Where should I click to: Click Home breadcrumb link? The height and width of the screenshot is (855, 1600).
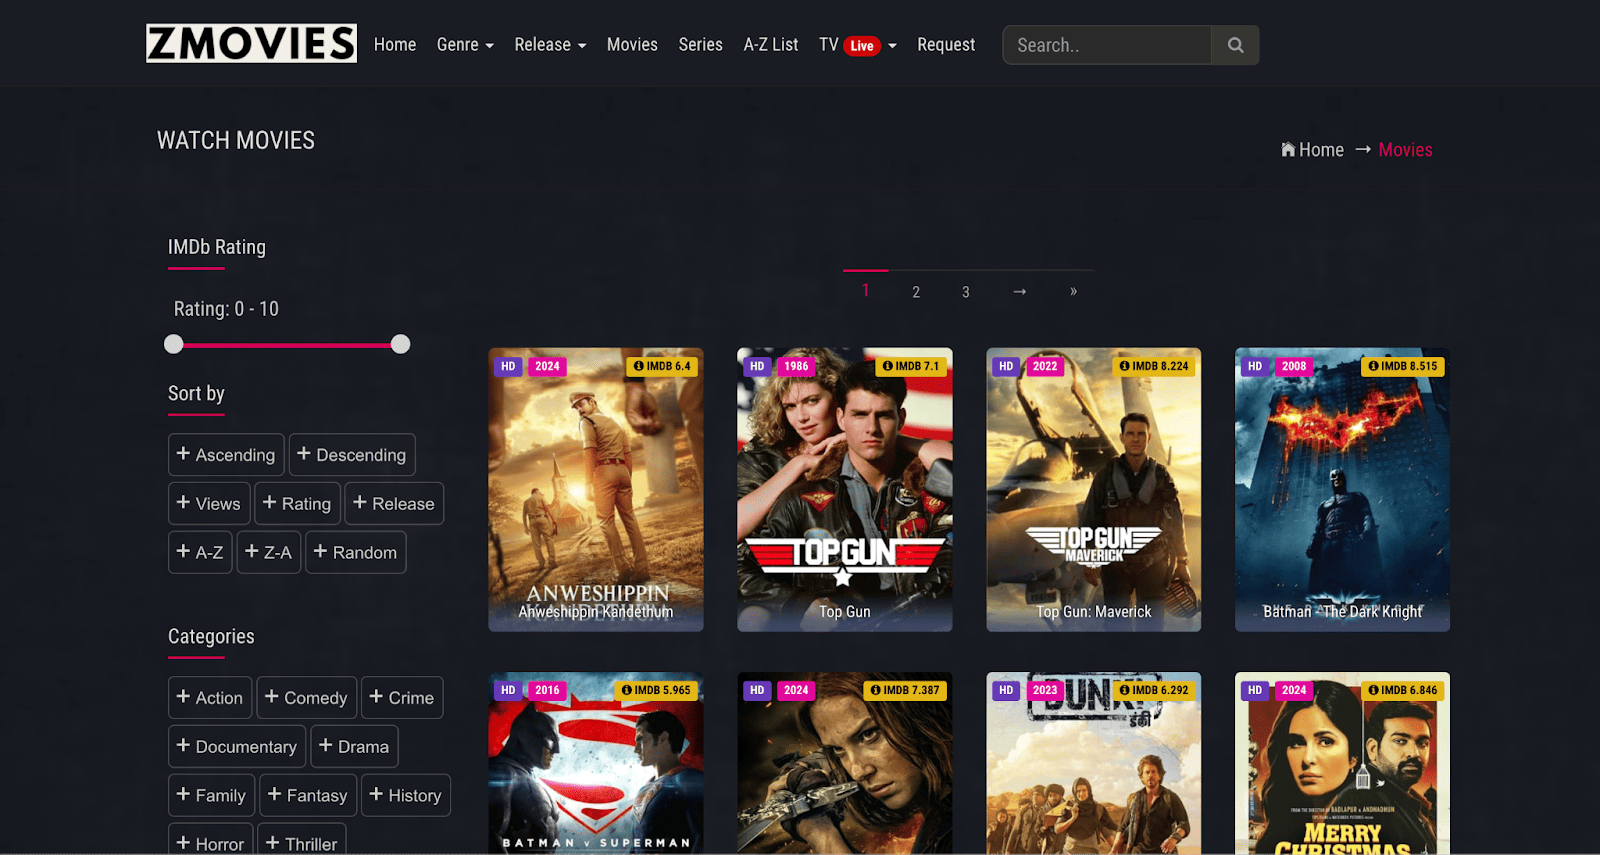click(x=1321, y=150)
